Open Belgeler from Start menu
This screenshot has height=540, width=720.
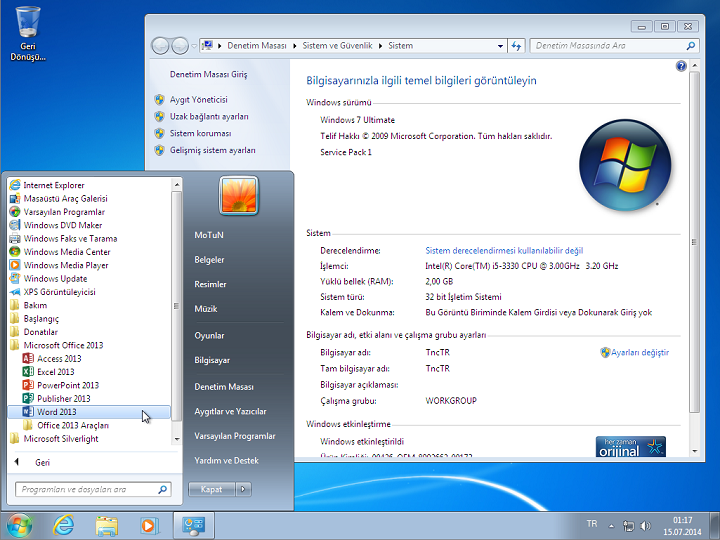(209, 259)
